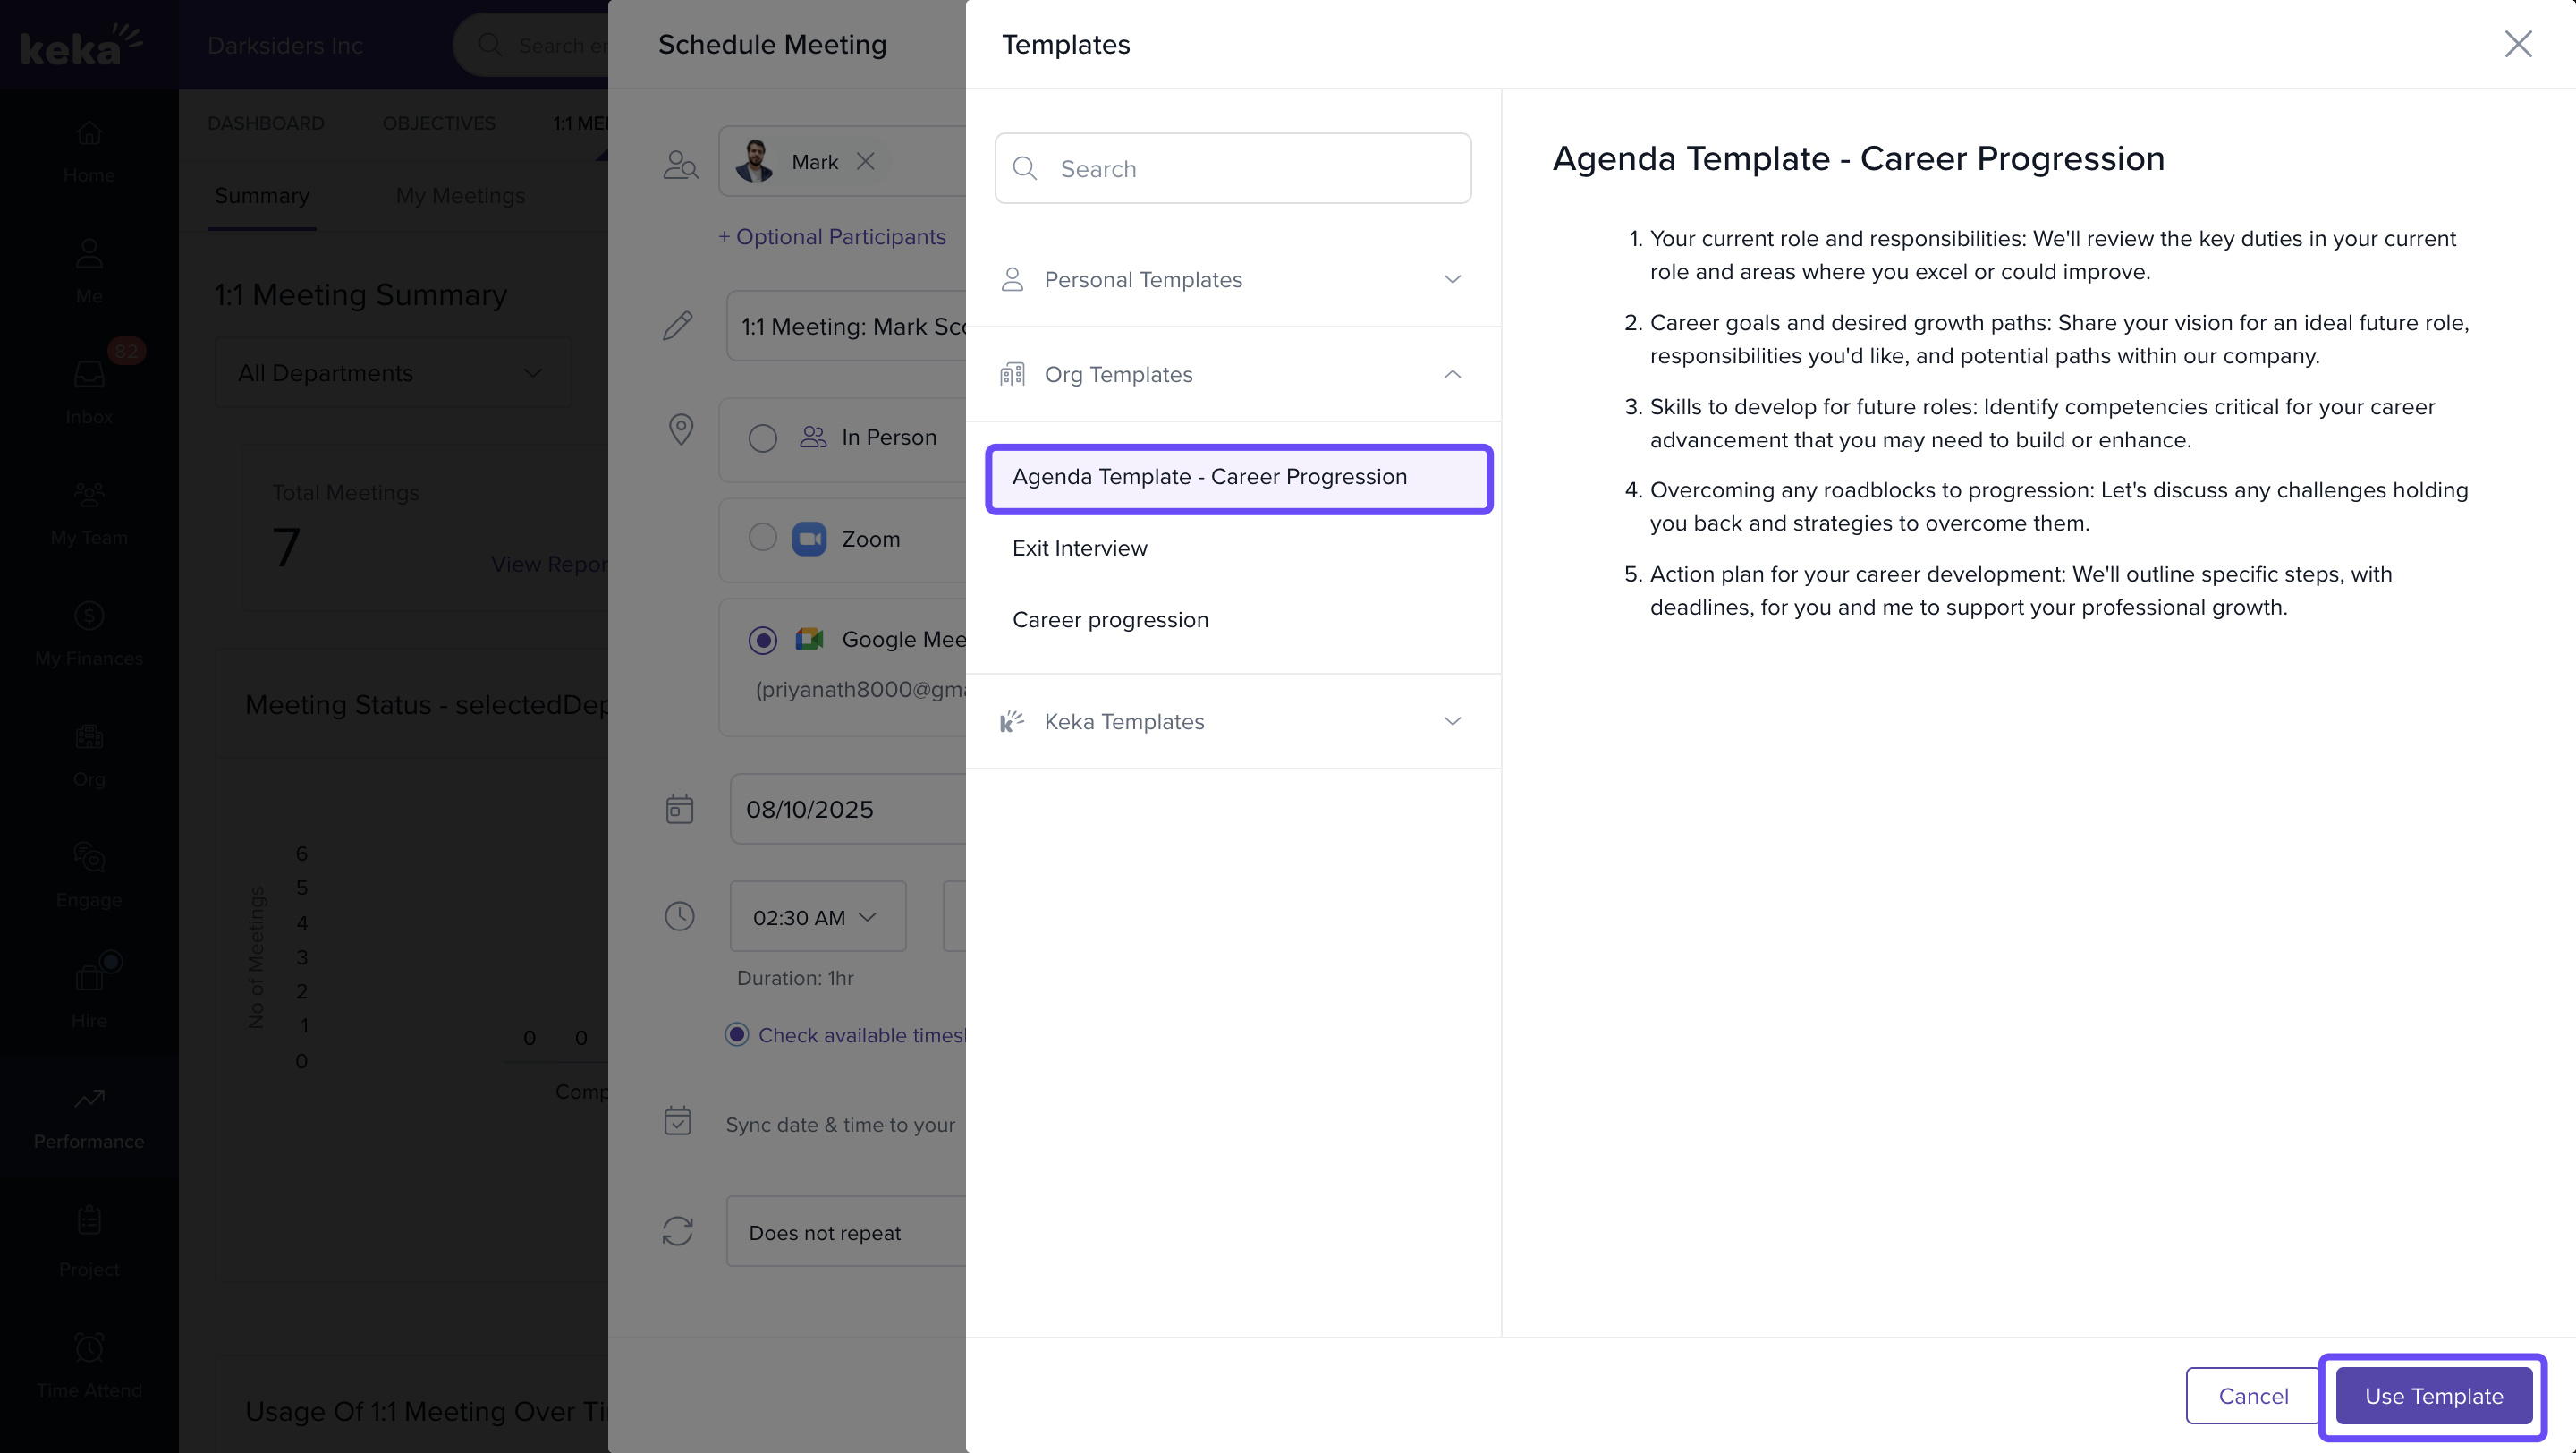Remove Mark participant chip via X icon

point(866,161)
